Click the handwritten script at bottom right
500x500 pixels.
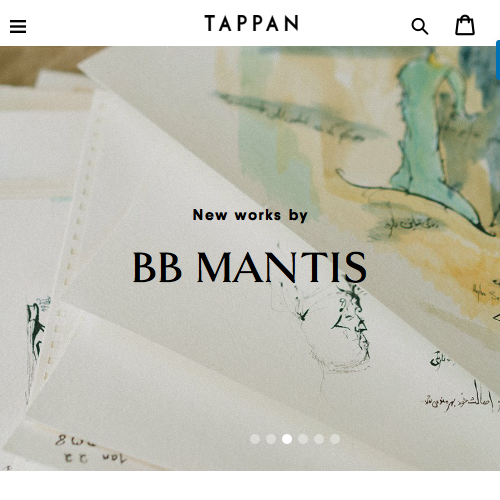460,398
